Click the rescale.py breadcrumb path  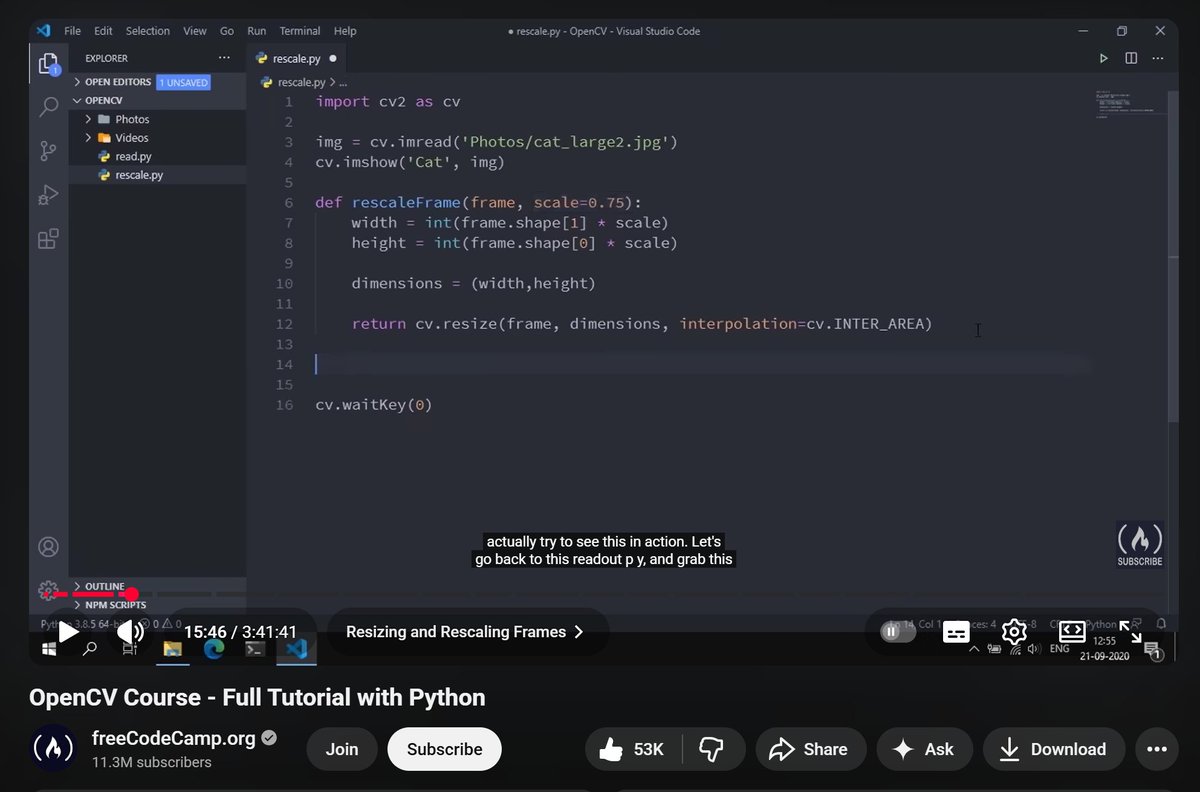coord(301,82)
